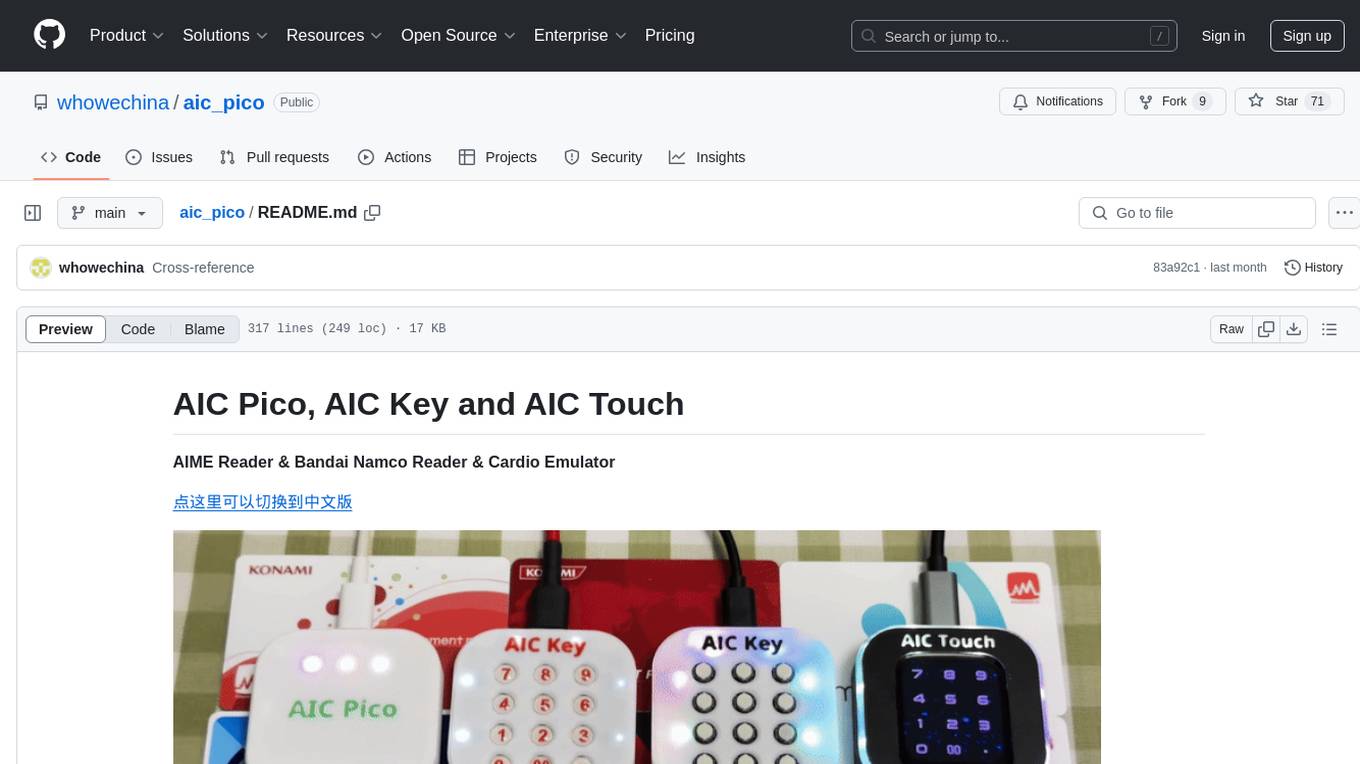Switch to Code view
The height and width of the screenshot is (764, 1360).
coord(138,329)
